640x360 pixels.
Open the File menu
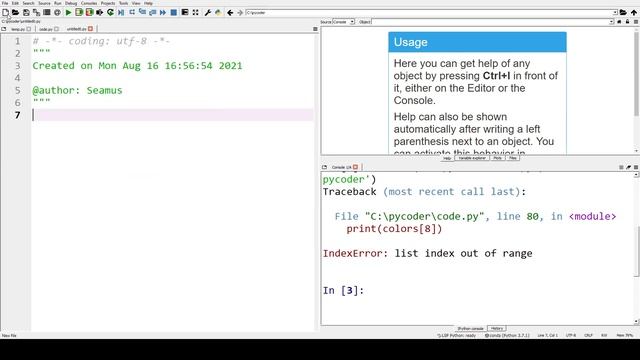5,3
